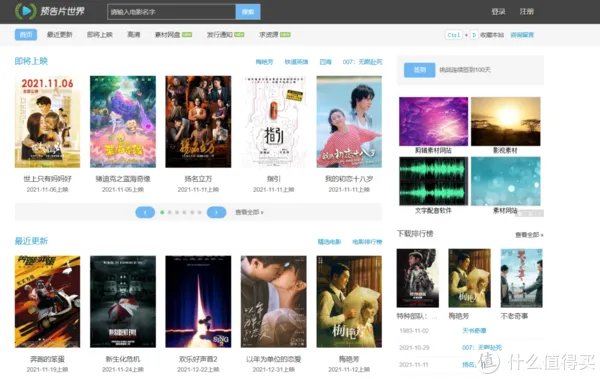Open the 以年为单位的恋爱 poster
The width and height of the screenshot is (600, 379).
click(274, 302)
